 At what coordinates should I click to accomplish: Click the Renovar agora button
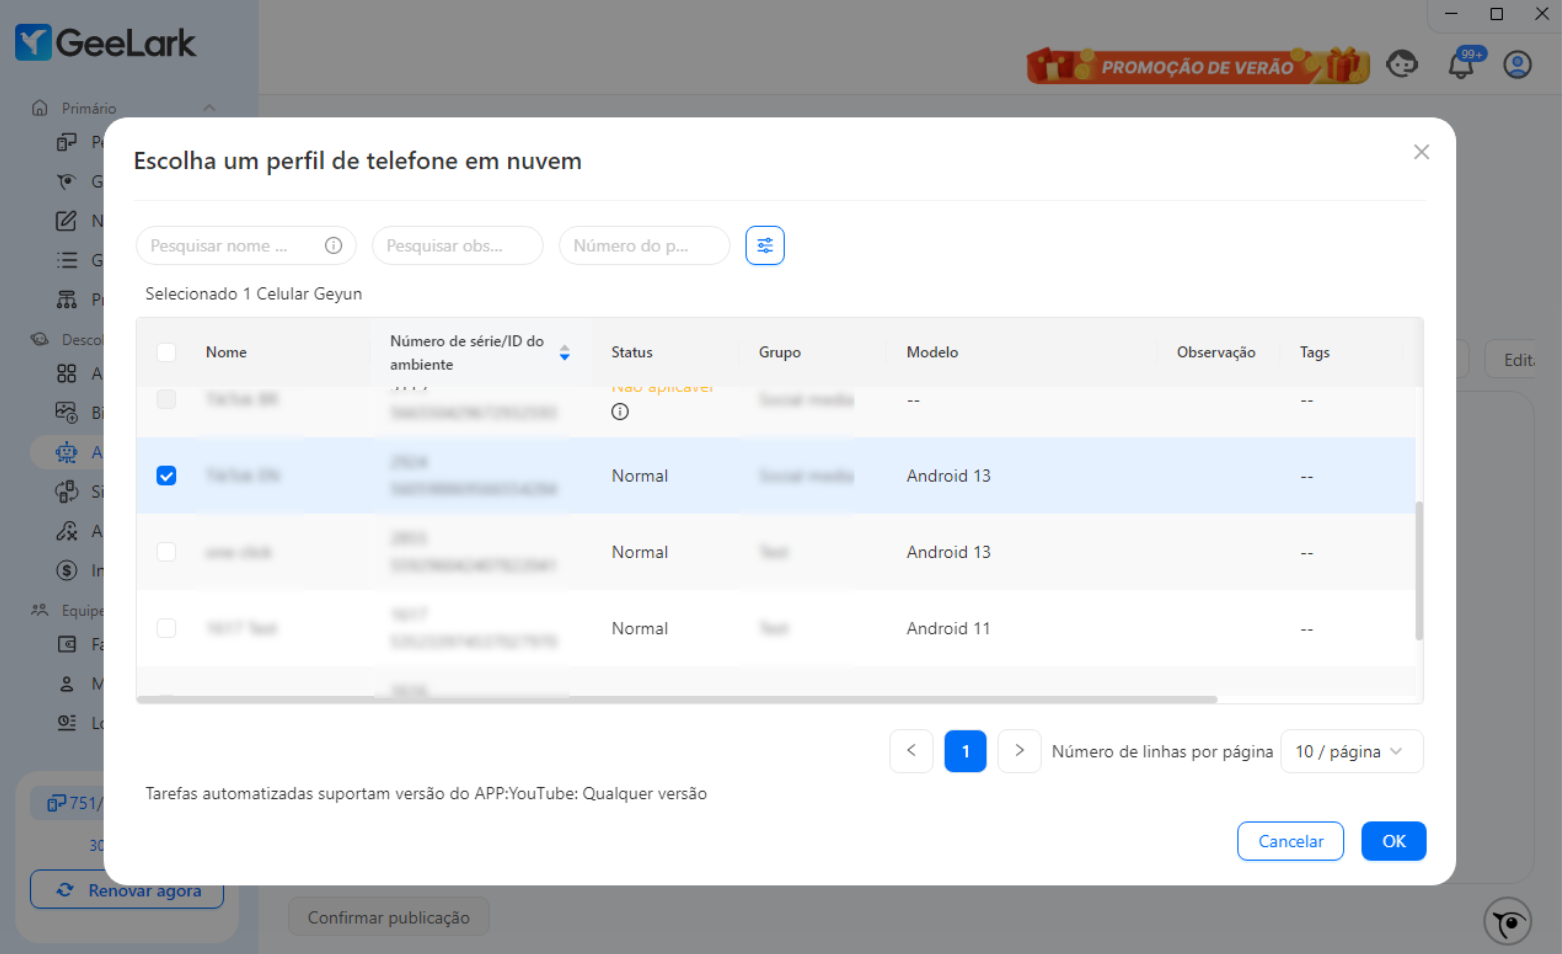tap(127, 890)
